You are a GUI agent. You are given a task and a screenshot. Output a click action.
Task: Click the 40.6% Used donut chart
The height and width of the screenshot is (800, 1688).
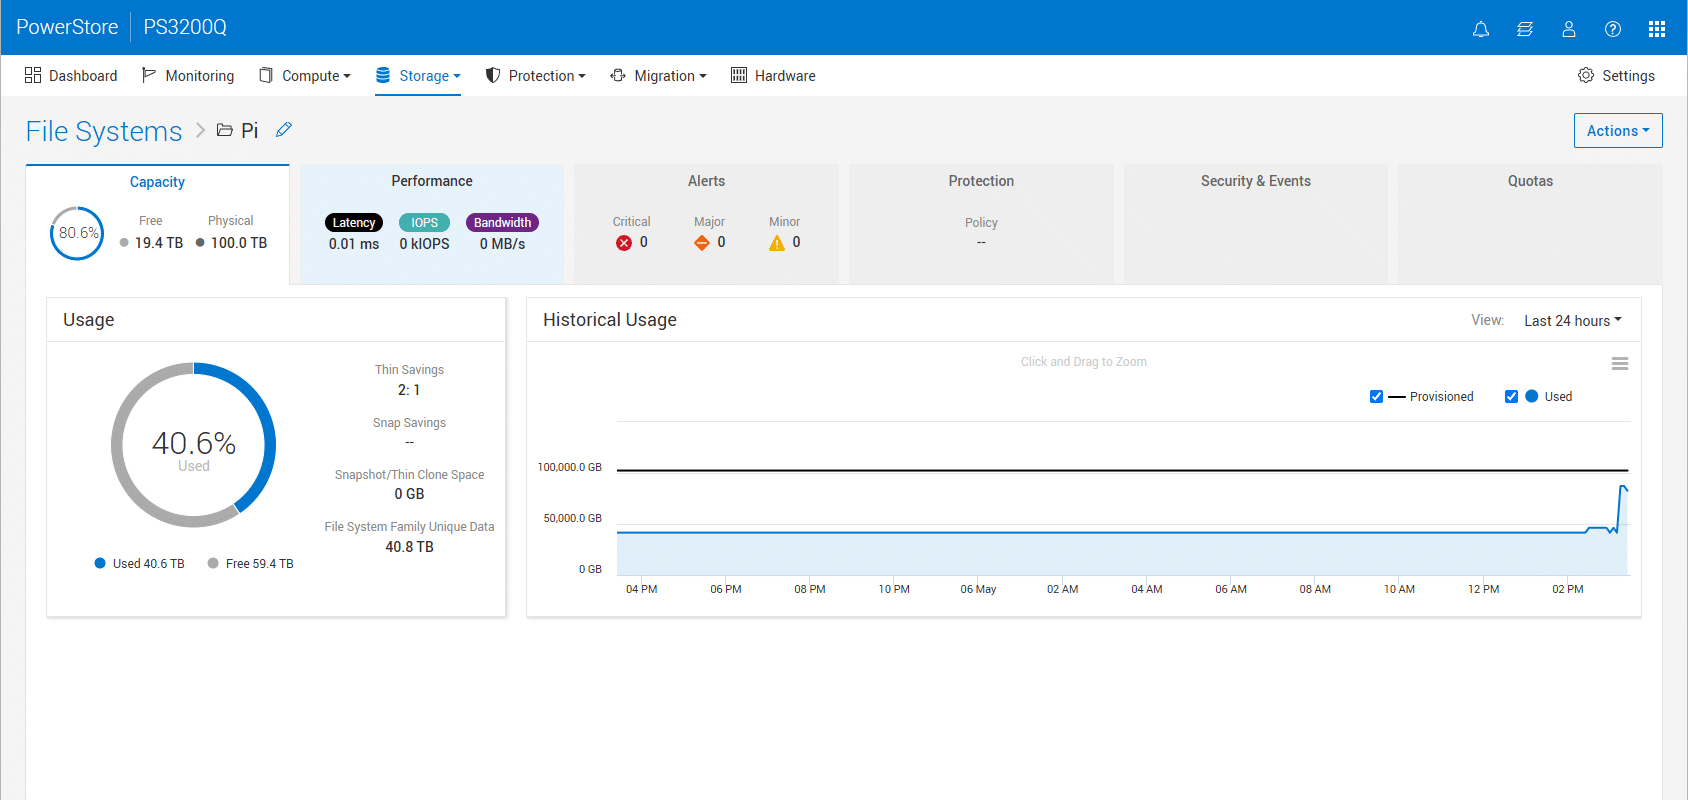click(193, 445)
